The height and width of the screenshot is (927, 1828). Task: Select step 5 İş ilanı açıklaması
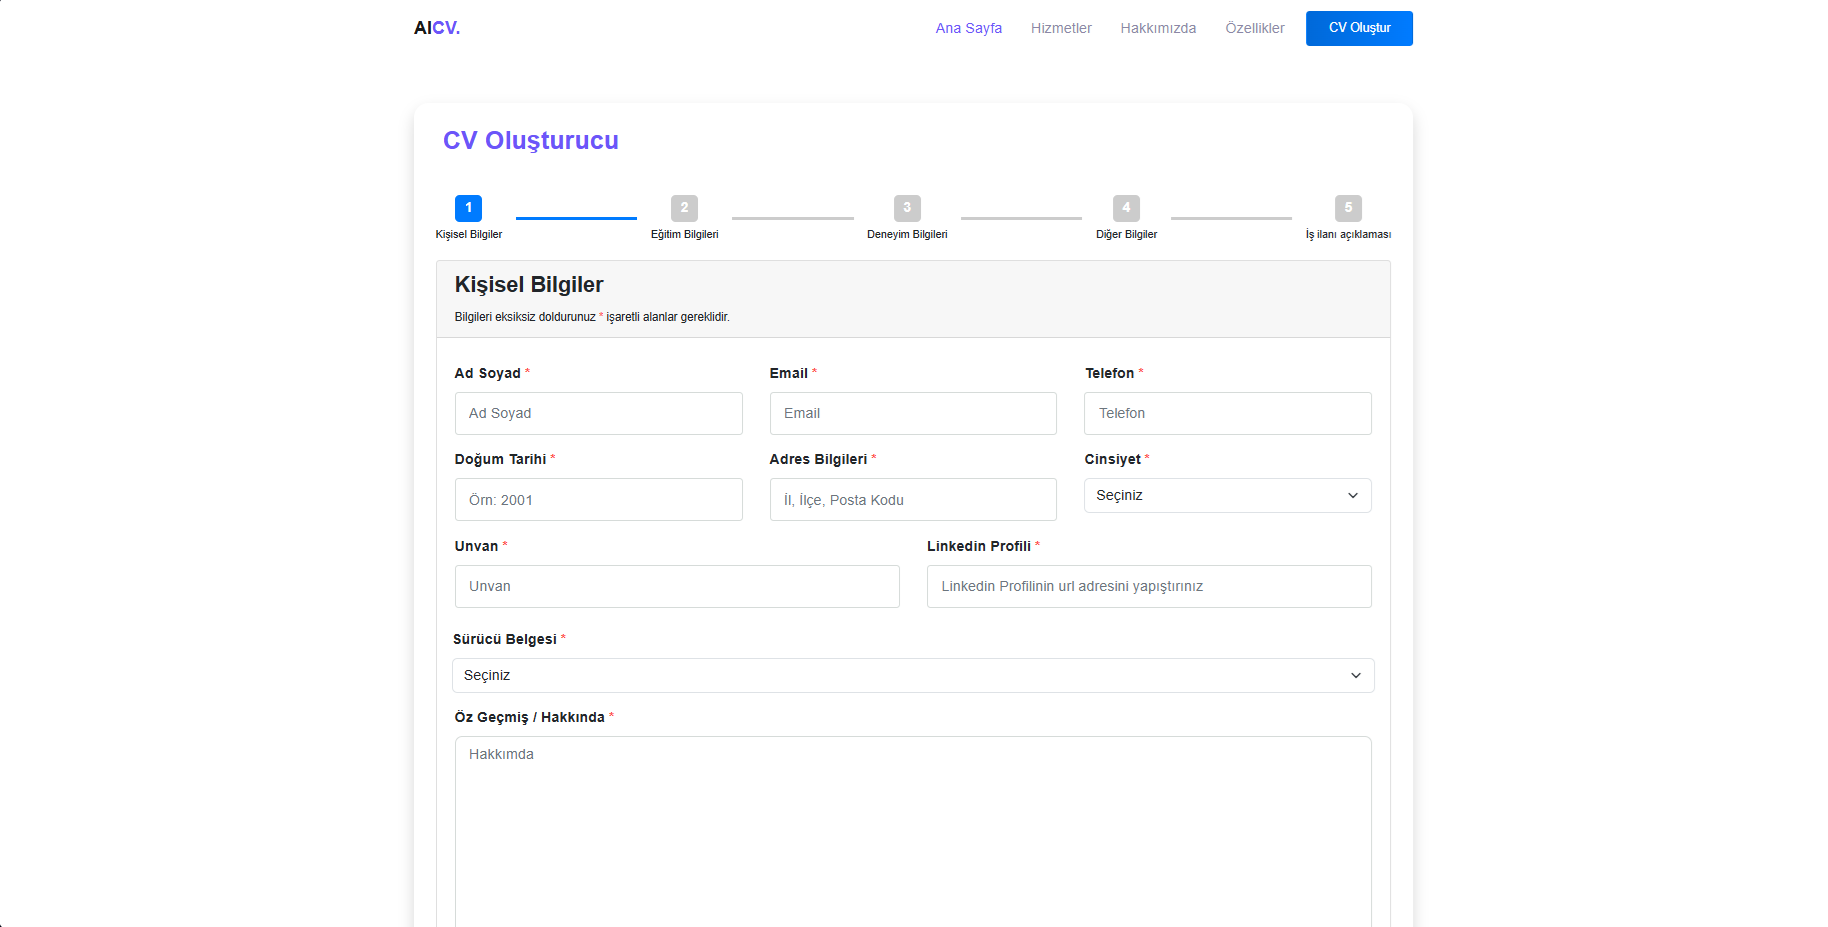tap(1348, 208)
